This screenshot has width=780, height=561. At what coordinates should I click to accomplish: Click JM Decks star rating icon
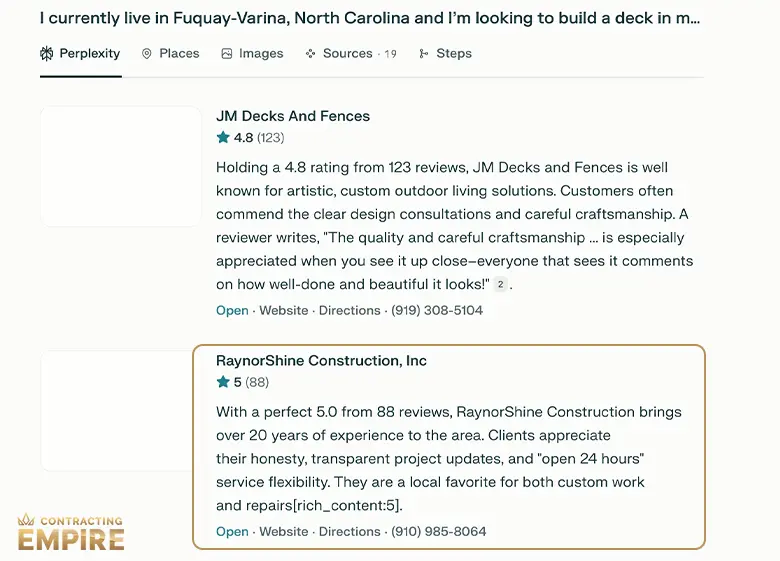(223, 137)
